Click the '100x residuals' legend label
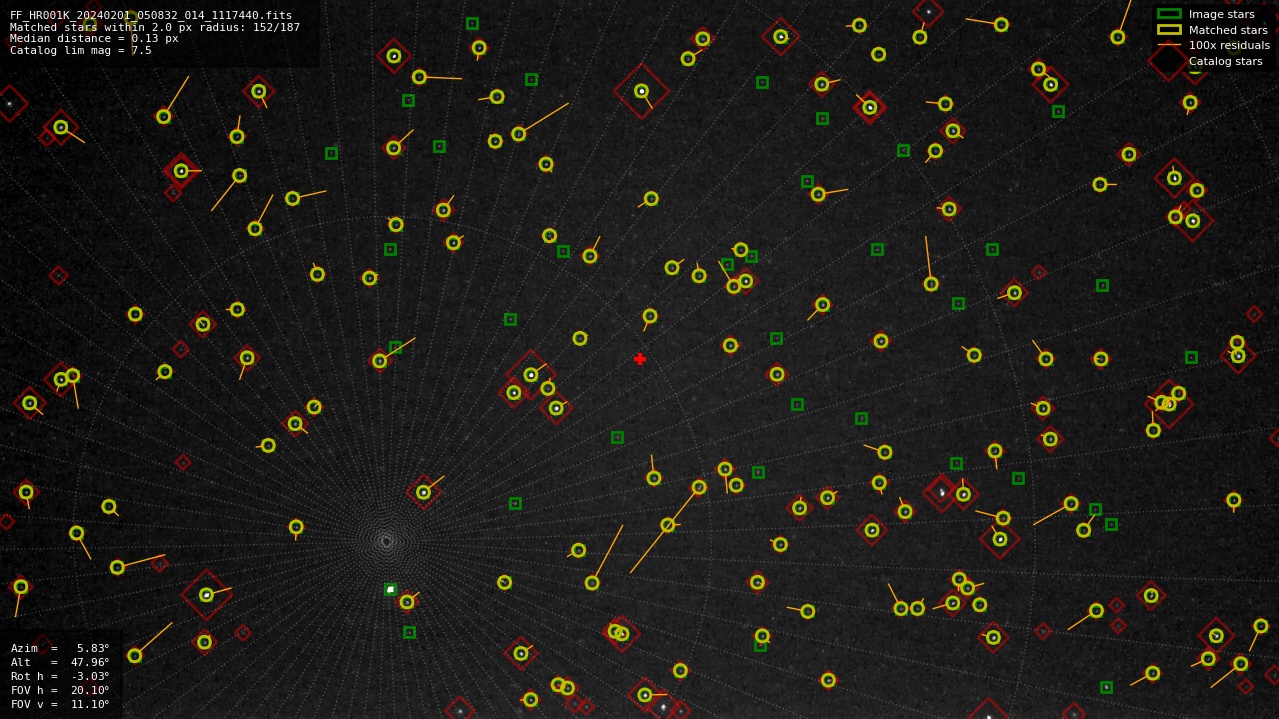Image resolution: width=1279 pixels, height=719 pixels. click(1229, 45)
